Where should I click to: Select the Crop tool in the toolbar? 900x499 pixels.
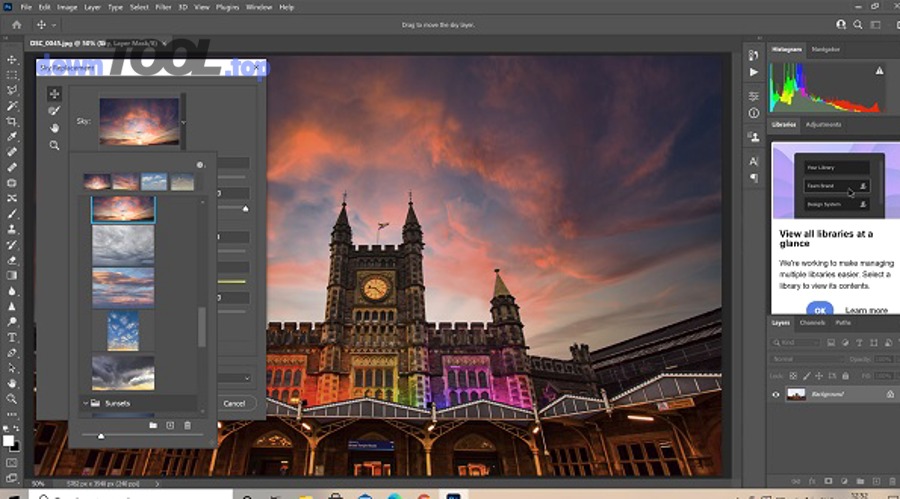12,121
